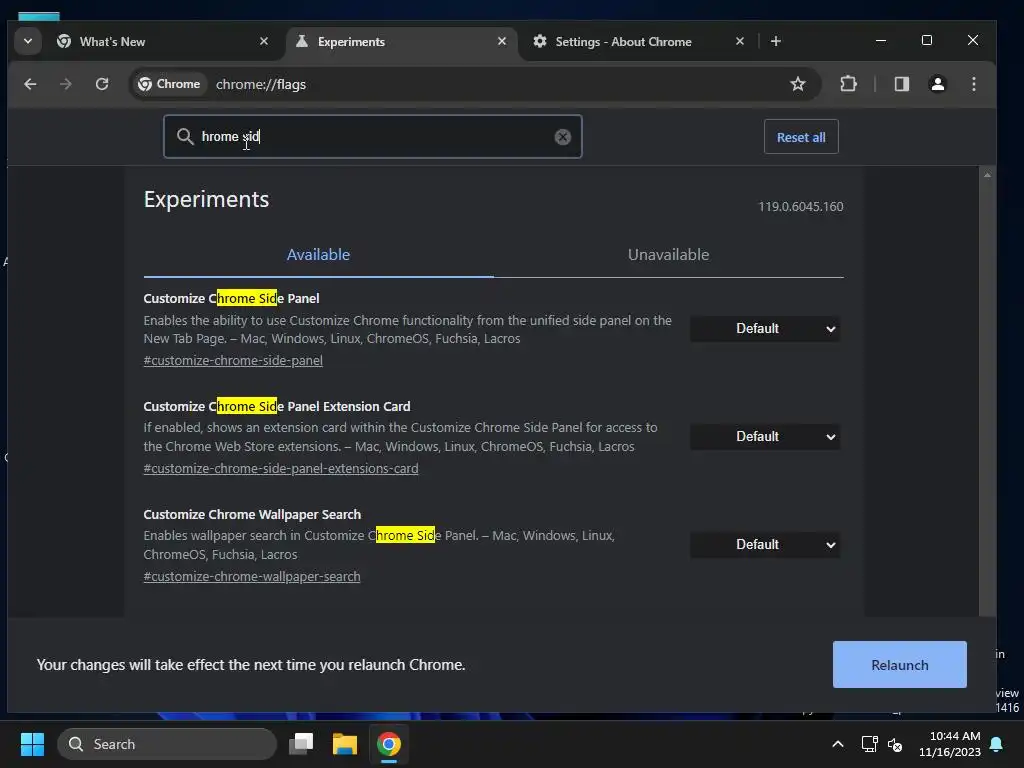Click the Experiments heading

[x=206, y=199]
